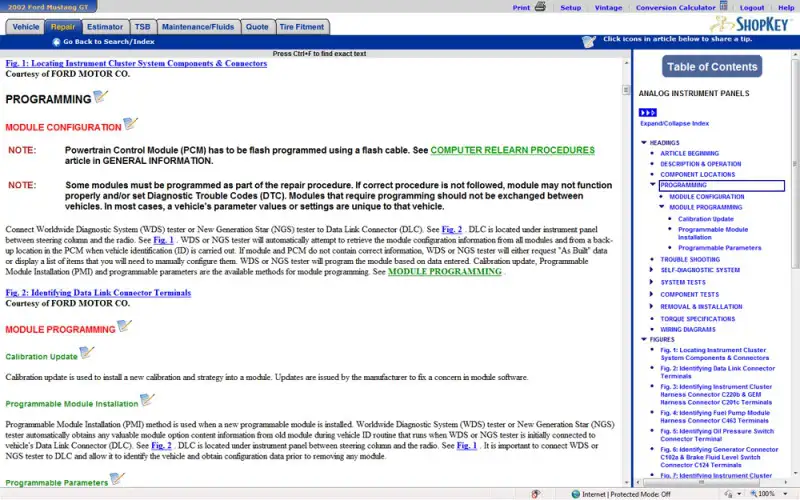The width and height of the screenshot is (800, 500).
Task: Open the Help link
Action: point(786,8)
